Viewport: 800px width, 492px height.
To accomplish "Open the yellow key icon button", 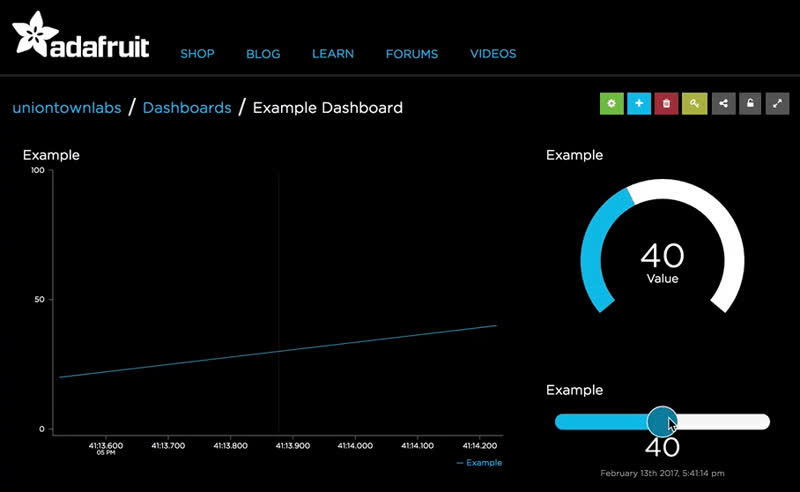I will pyautogui.click(x=694, y=104).
